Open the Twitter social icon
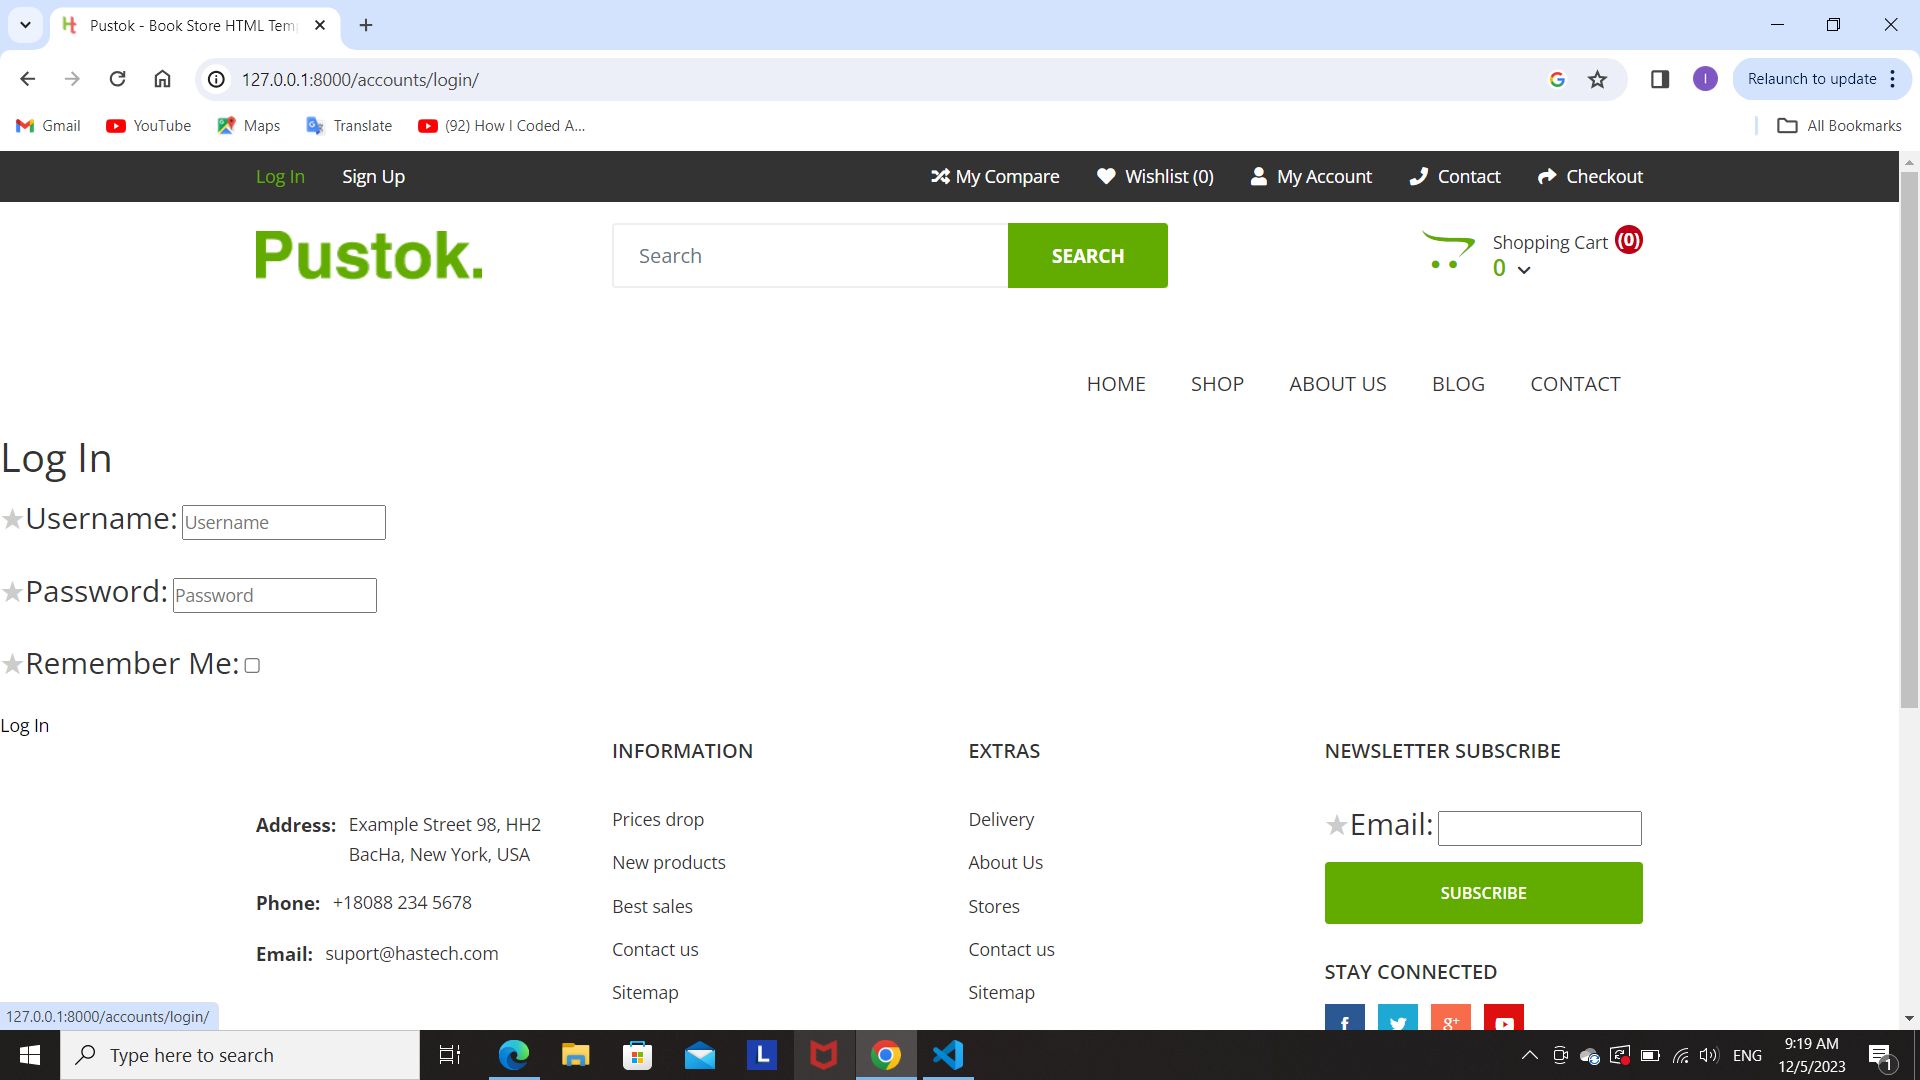The image size is (1920, 1080). click(x=1397, y=1020)
